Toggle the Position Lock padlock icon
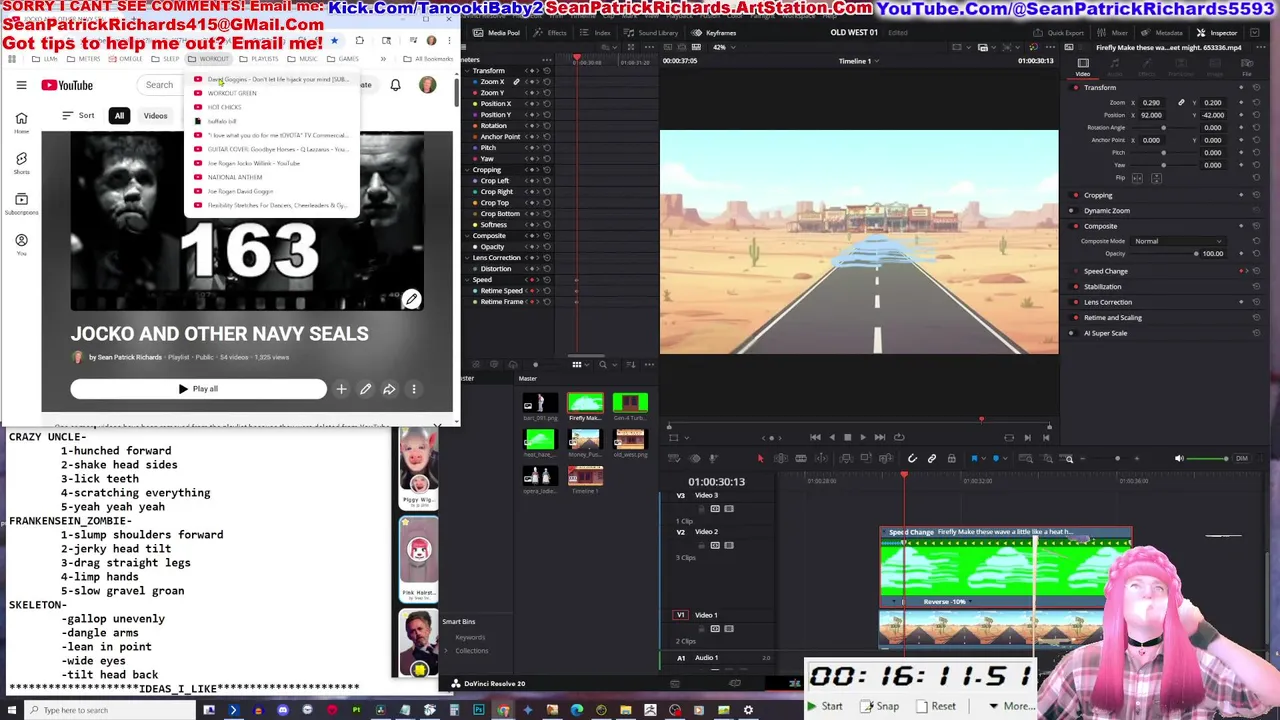Viewport: 1280px width, 720px height. 951,459
